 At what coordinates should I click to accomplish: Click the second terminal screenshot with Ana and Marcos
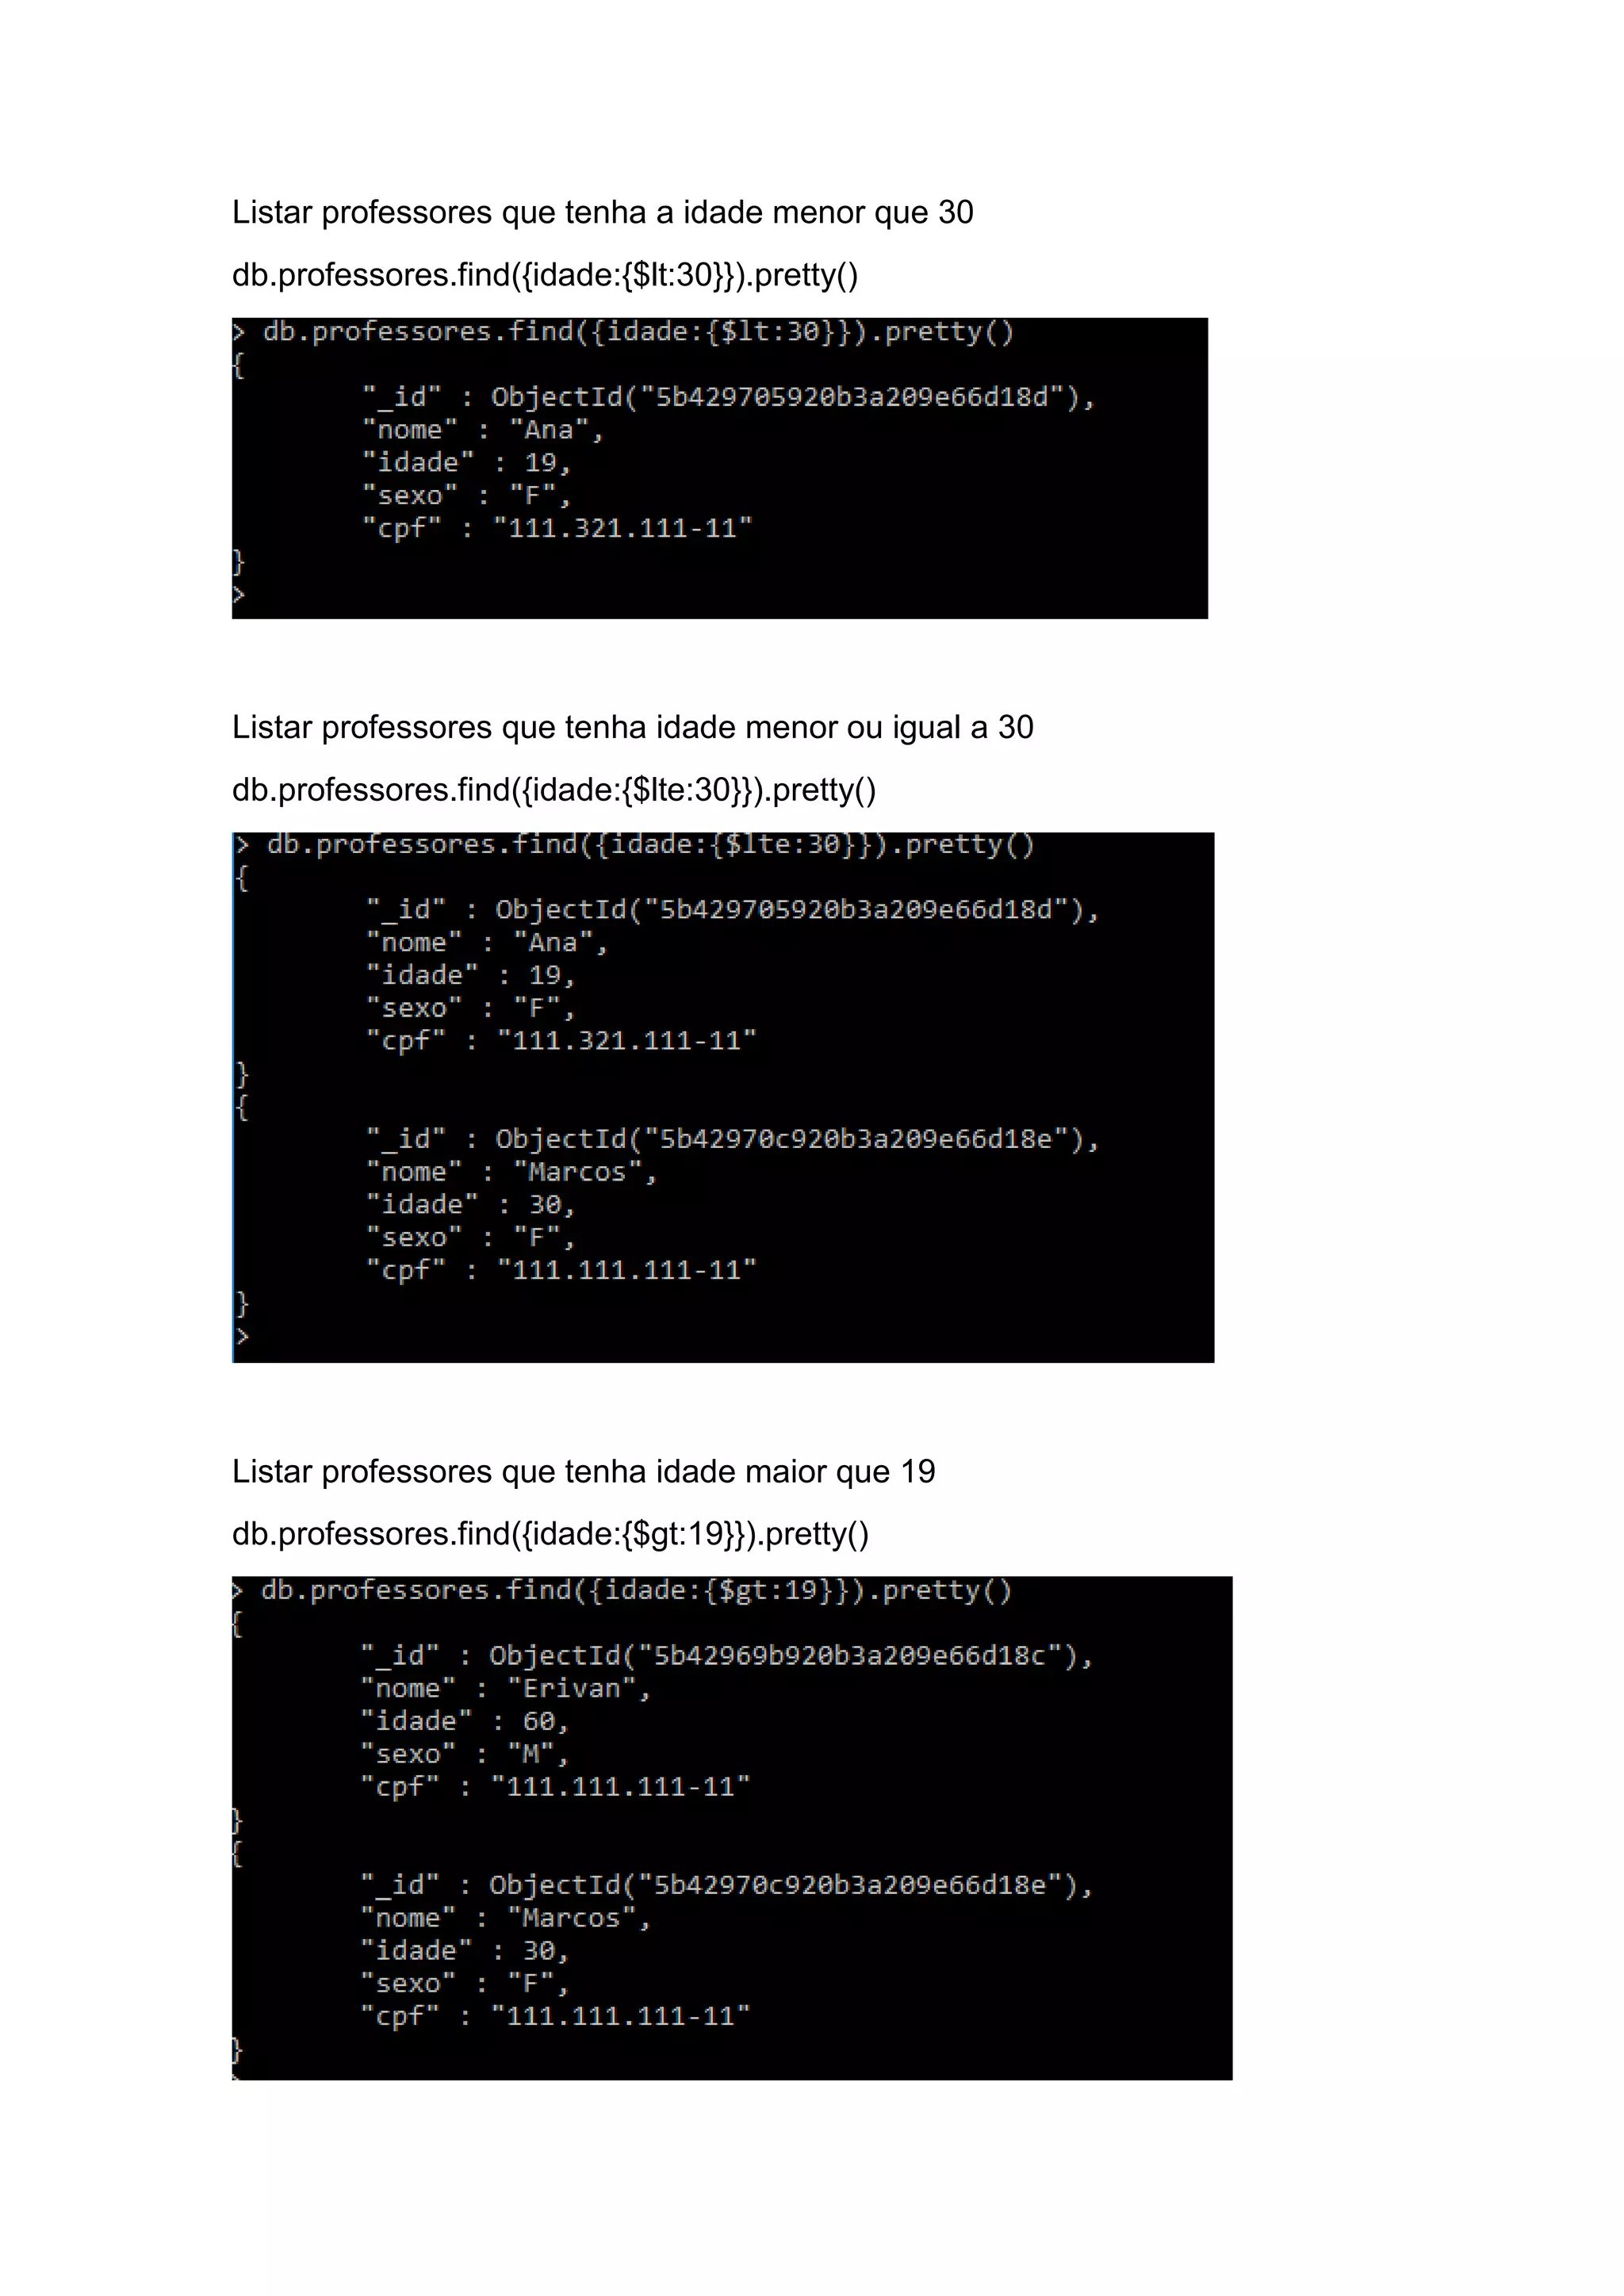coord(723,1097)
